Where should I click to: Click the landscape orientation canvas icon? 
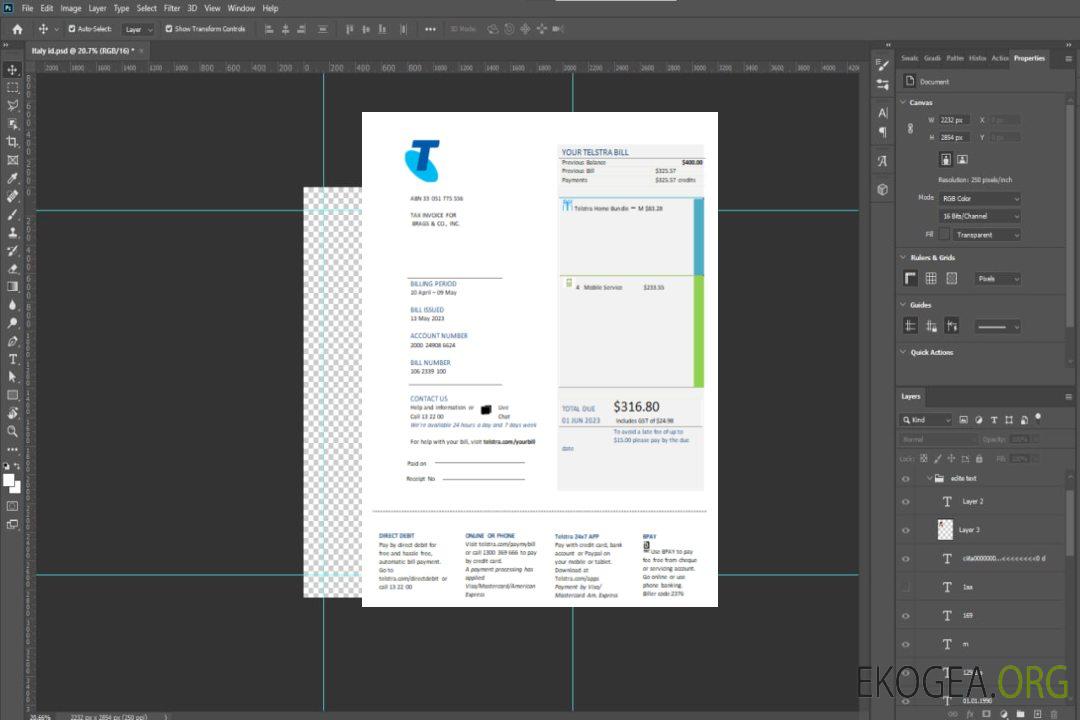click(x=962, y=159)
